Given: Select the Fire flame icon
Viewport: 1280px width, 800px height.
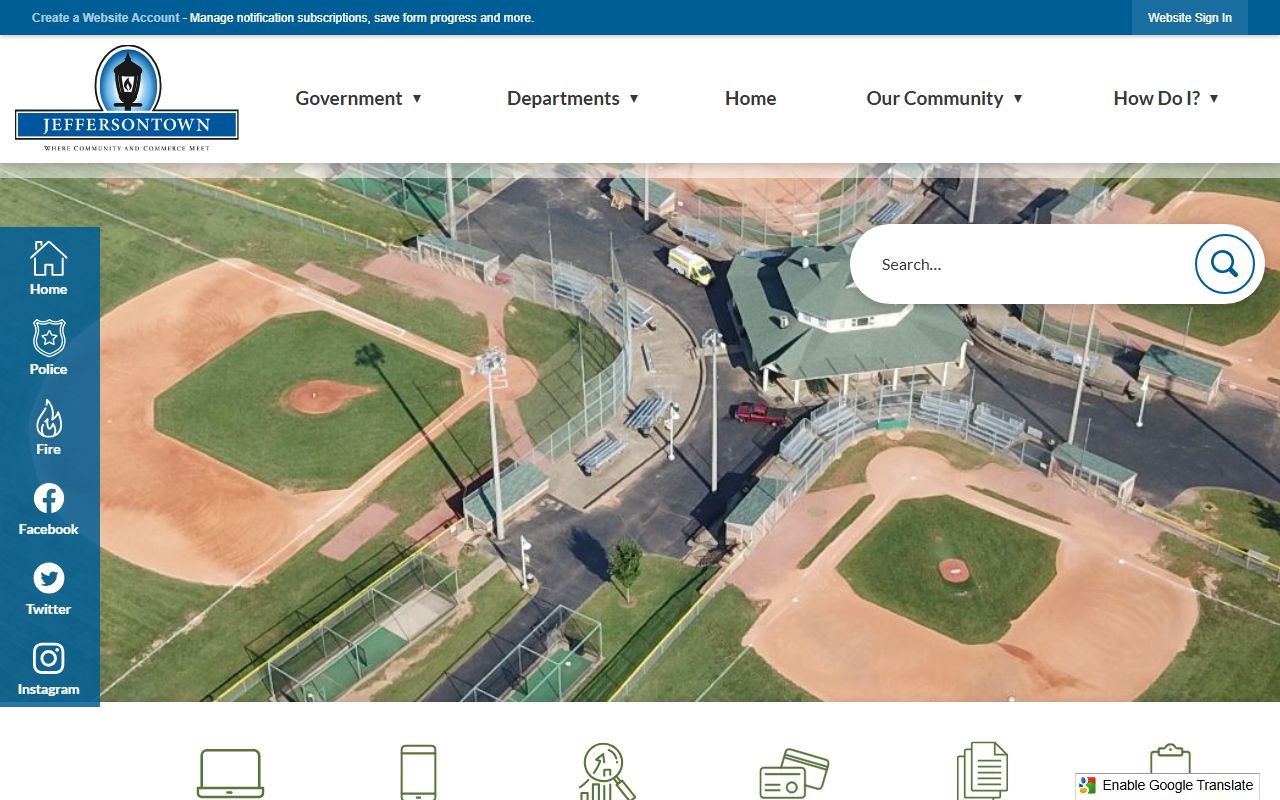Looking at the screenshot, I should point(48,419).
